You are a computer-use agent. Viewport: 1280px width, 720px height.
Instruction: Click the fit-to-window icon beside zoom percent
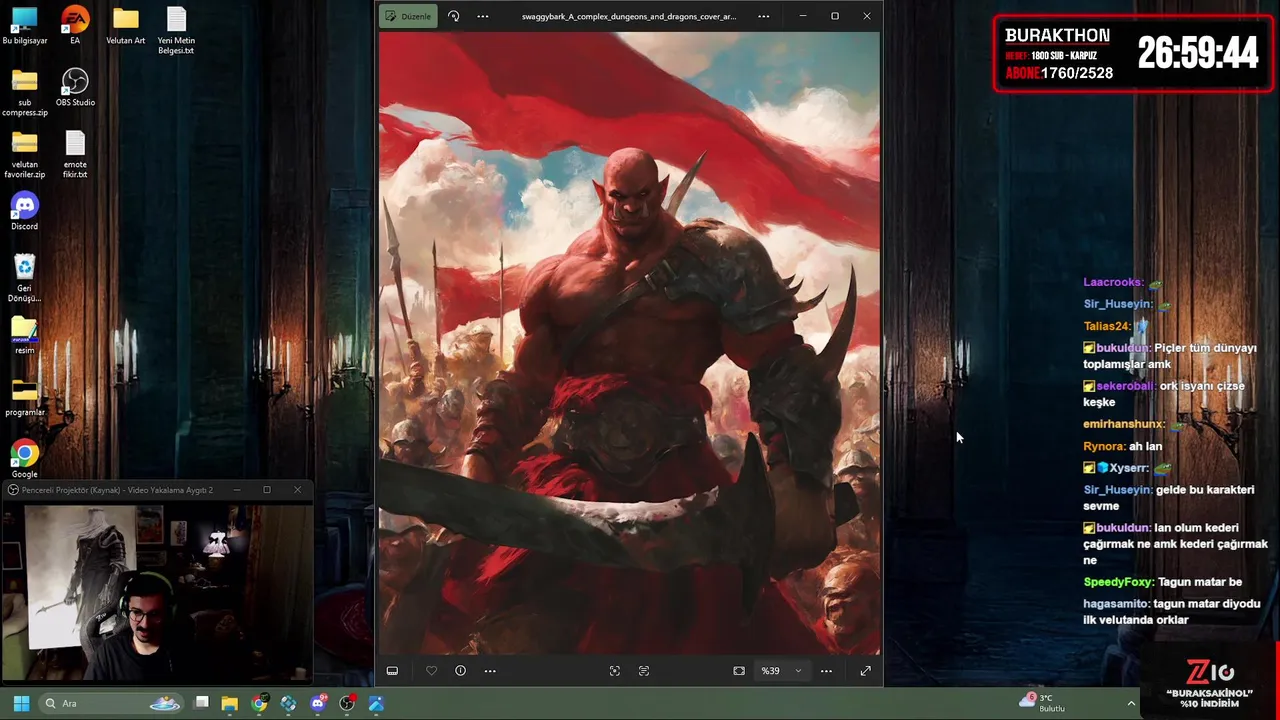(x=739, y=671)
